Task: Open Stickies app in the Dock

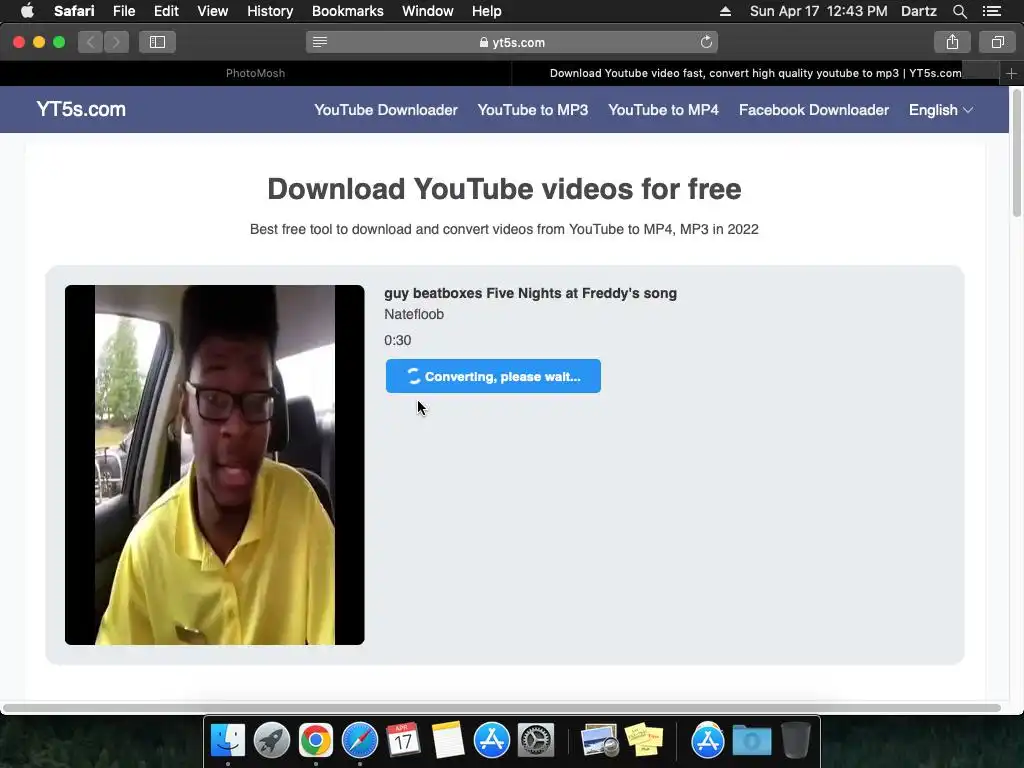Action: click(644, 739)
